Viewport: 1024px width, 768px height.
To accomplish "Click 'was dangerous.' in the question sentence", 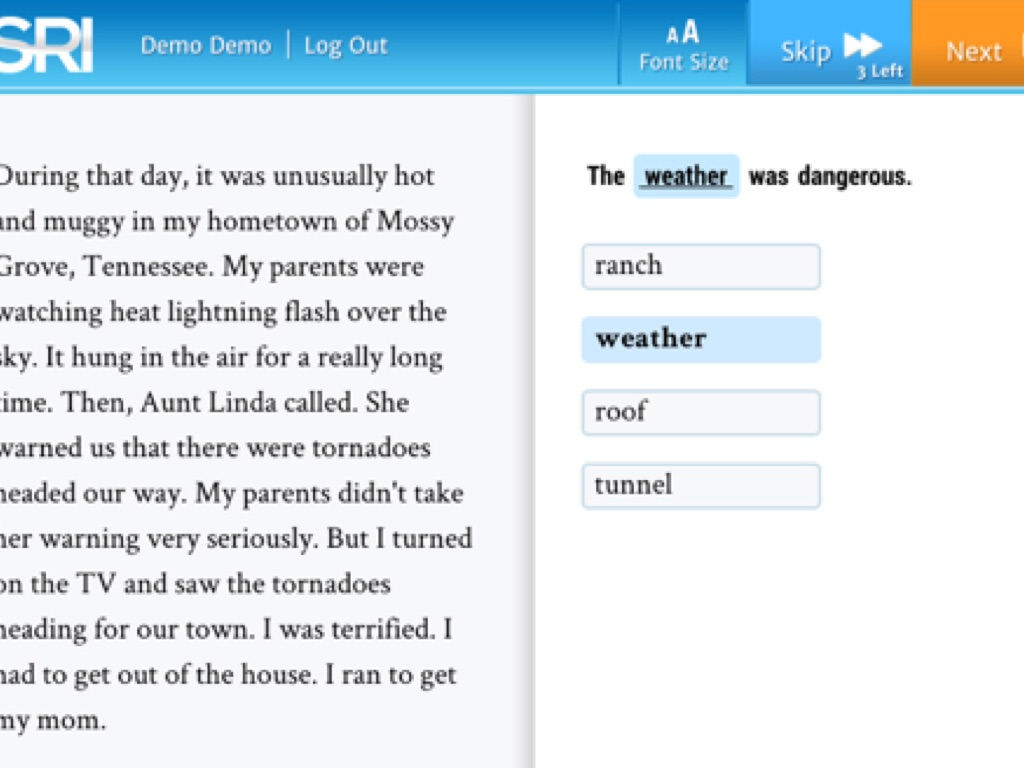I will [x=830, y=177].
